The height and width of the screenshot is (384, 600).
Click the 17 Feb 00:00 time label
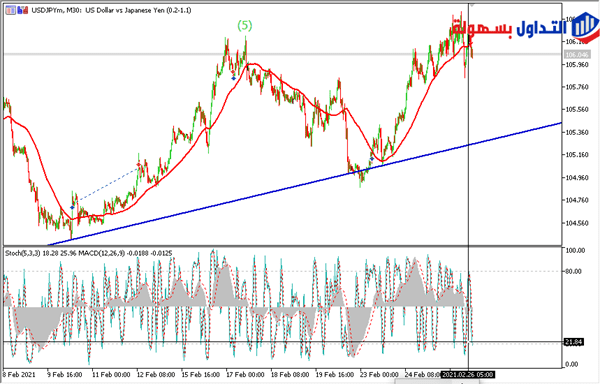[245, 374]
